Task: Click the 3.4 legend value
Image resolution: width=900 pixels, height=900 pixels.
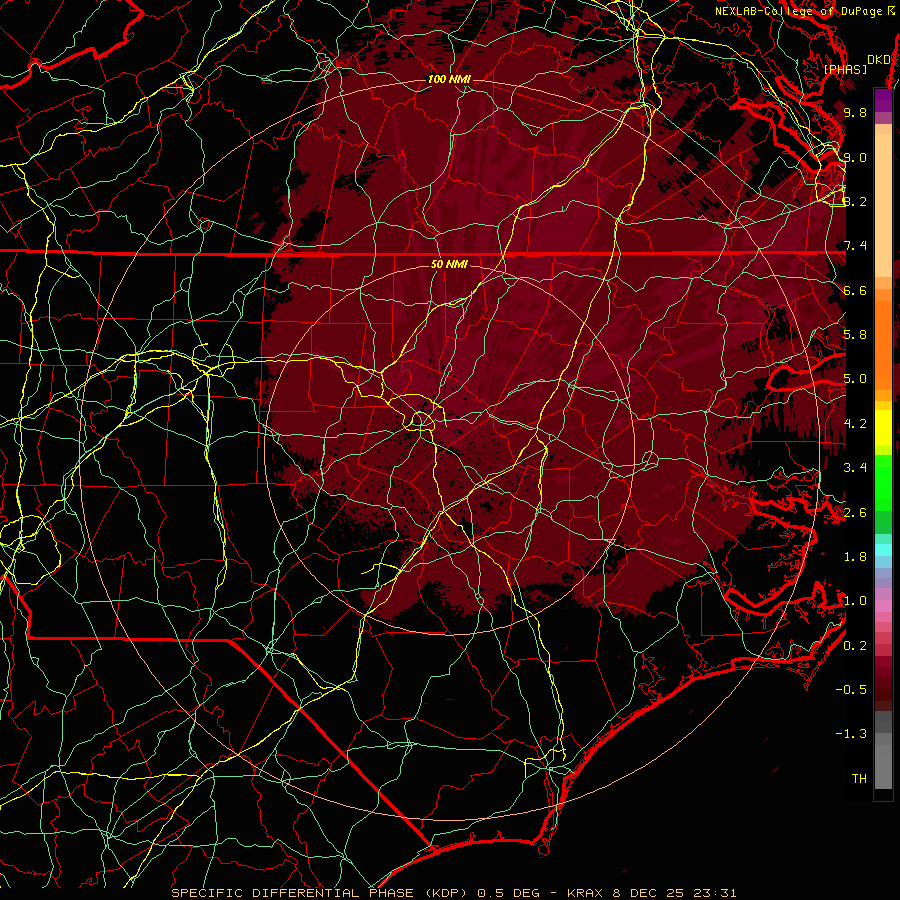Action: [x=855, y=468]
